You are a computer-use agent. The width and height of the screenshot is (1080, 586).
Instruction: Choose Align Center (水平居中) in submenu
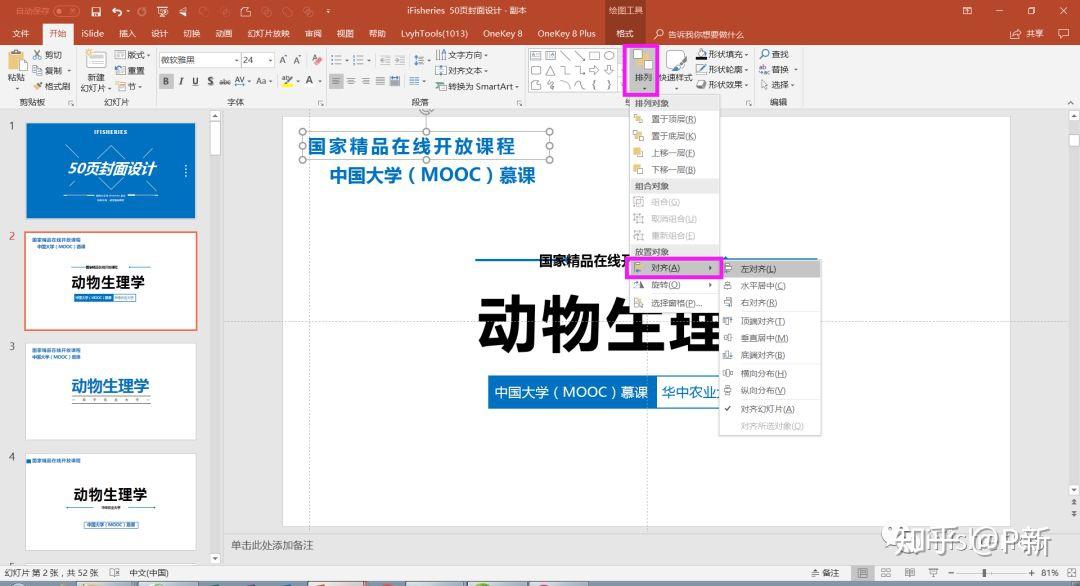pyautogui.click(x=770, y=285)
